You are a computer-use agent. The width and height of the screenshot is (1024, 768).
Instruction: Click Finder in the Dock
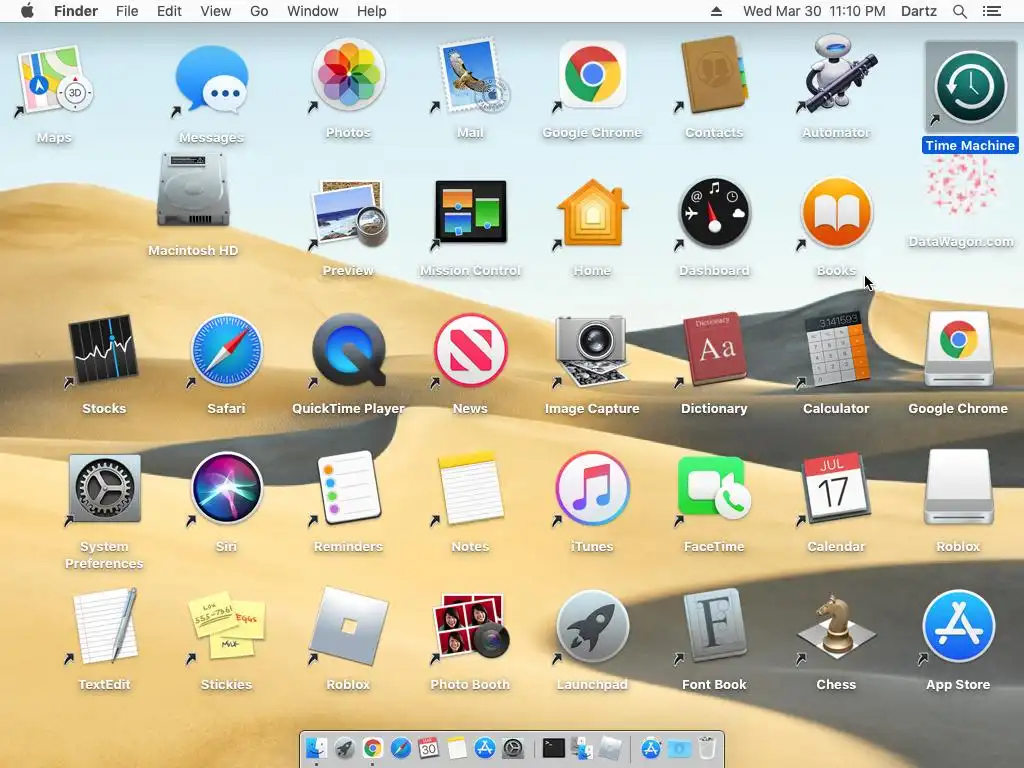tap(316, 748)
